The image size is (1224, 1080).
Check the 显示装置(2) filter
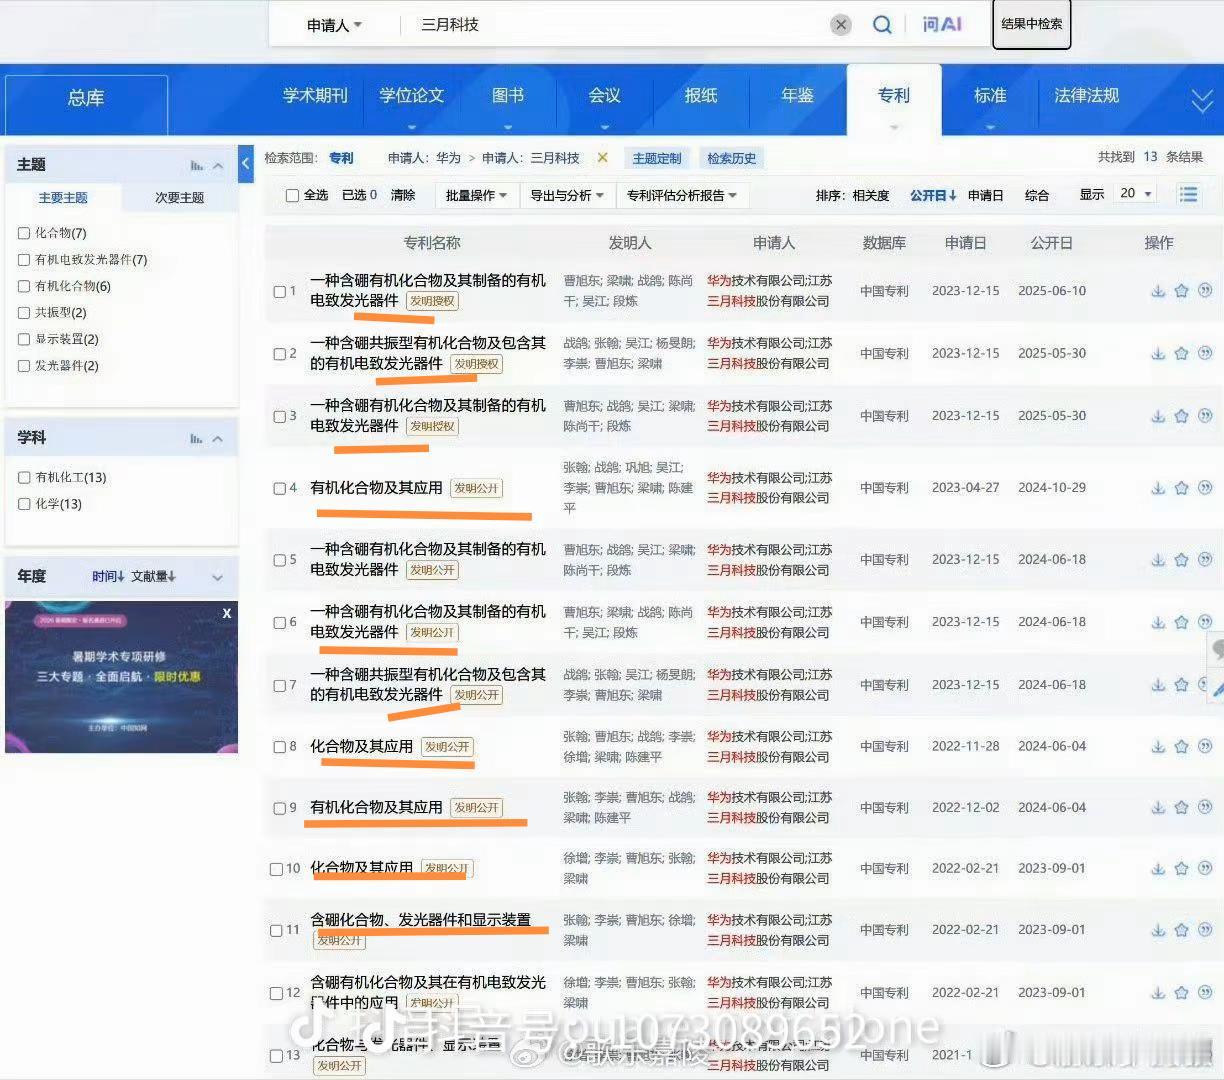(x=24, y=339)
